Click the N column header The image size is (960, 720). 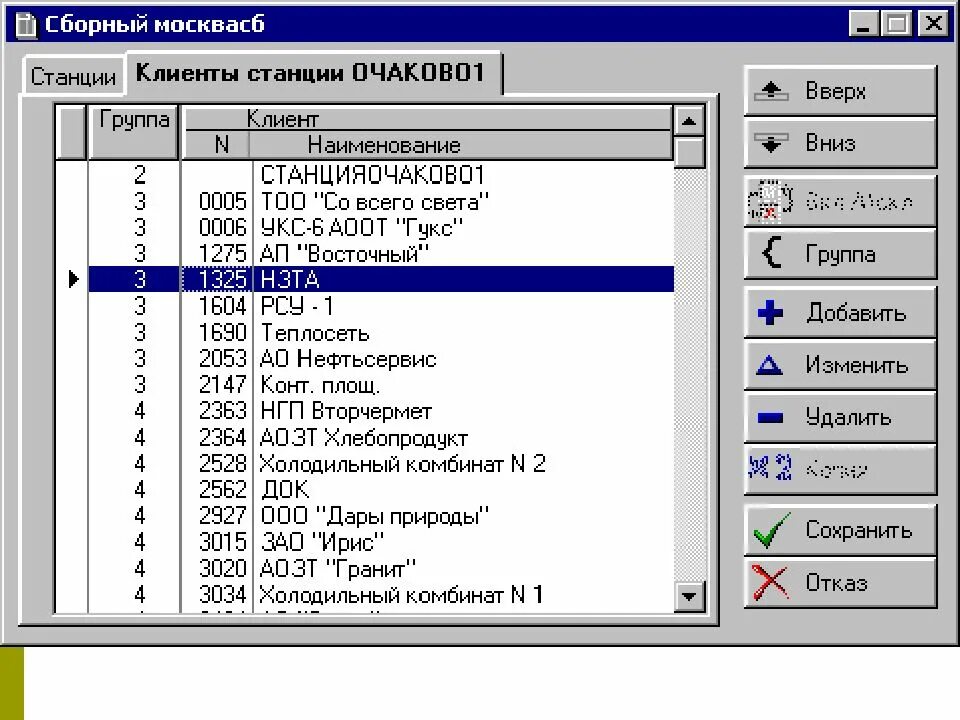point(216,145)
